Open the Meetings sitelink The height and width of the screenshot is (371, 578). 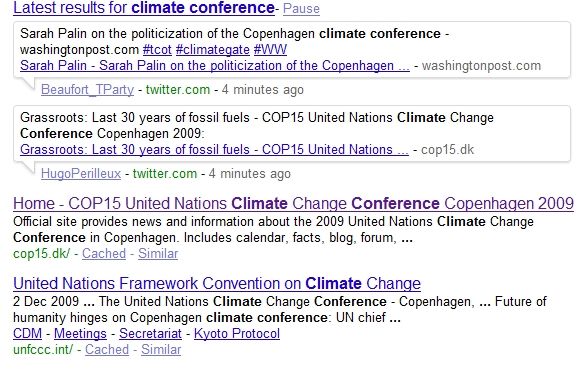pyautogui.click(x=80, y=334)
